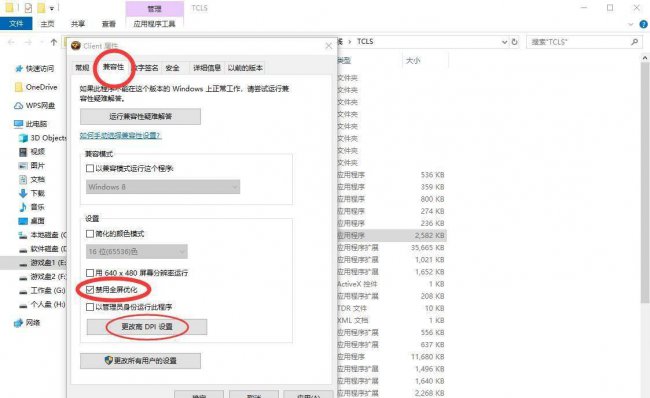Image resolution: width=650 pixels, height=398 pixels.
Task: Select 工作盘 (G:) drive in sidebar
Action: pos(42,291)
